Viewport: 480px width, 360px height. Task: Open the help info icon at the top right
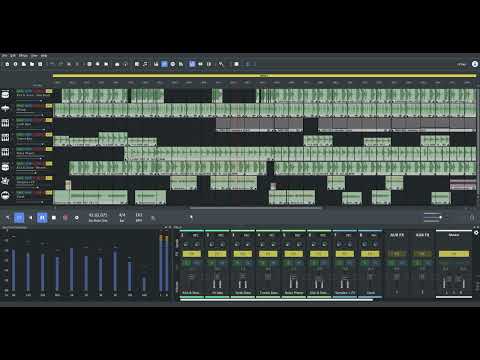pyautogui.click(x=475, y=64)
